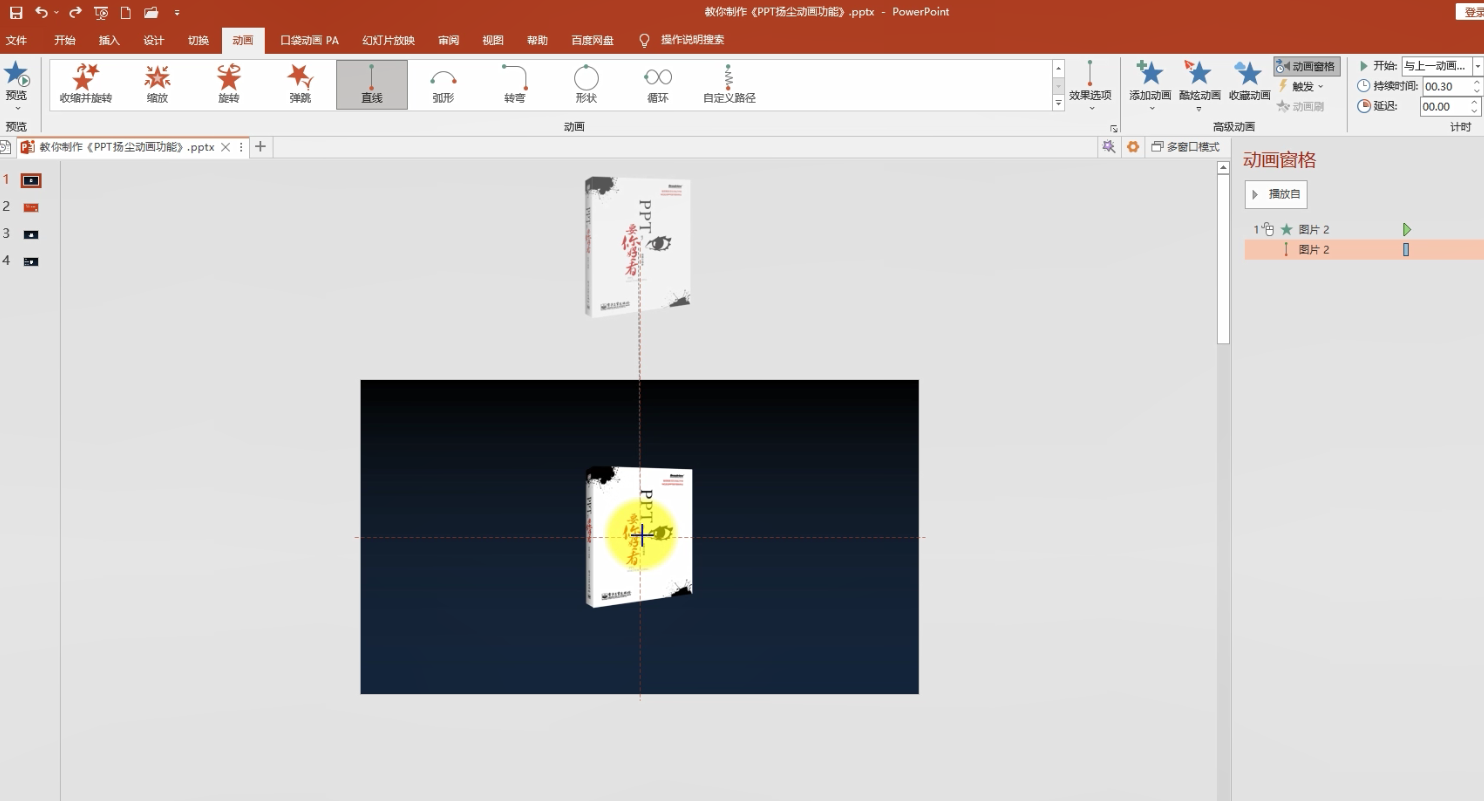Switch to the 插入 Insert ribbon tab
Image resolution: width=1484 pixels, height=801 pixels.
109,40
